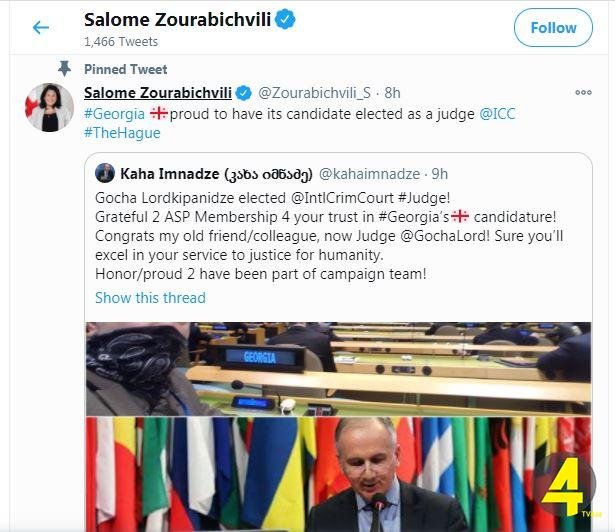The height and width of the screenshot is (532, 615).
Task: Open the tweet's three-dot more menu
Action: 583,93
